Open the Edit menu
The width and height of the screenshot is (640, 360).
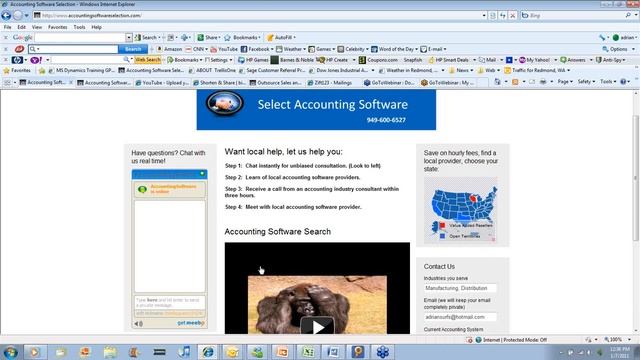pyautogui.click(x=22, y=27)
